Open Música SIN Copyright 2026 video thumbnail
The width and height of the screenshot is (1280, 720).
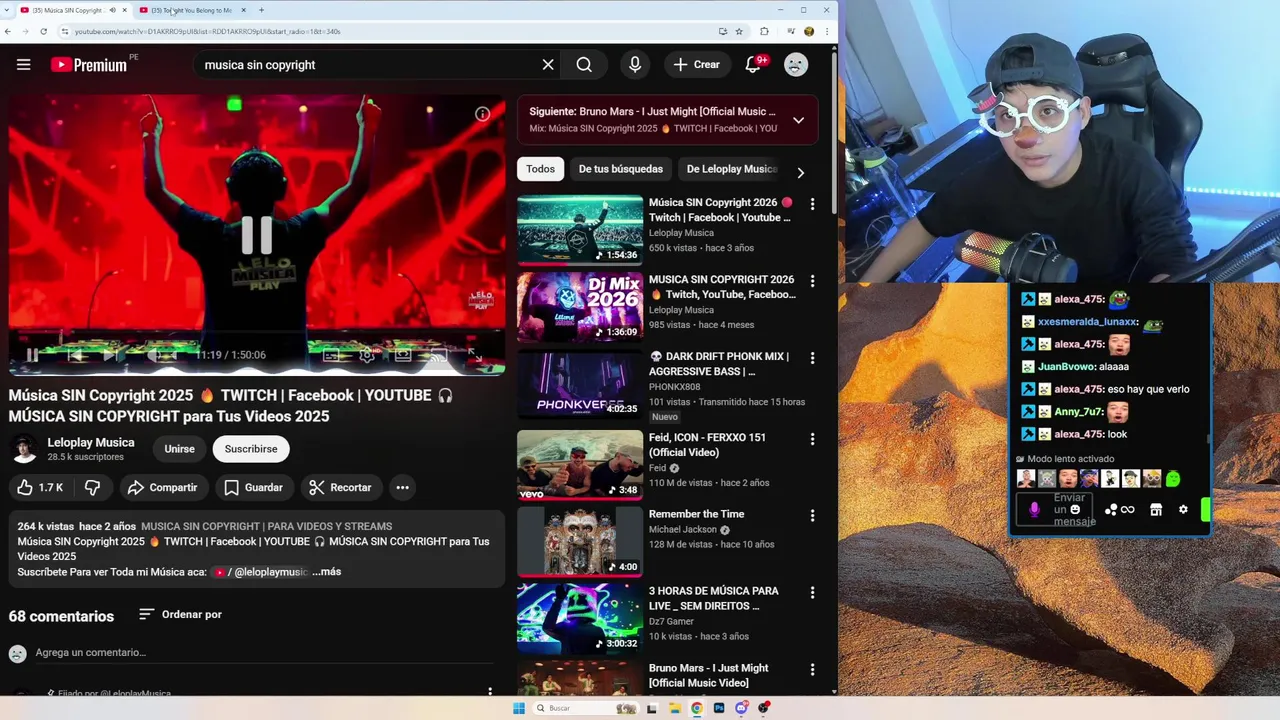coord(580,229)
